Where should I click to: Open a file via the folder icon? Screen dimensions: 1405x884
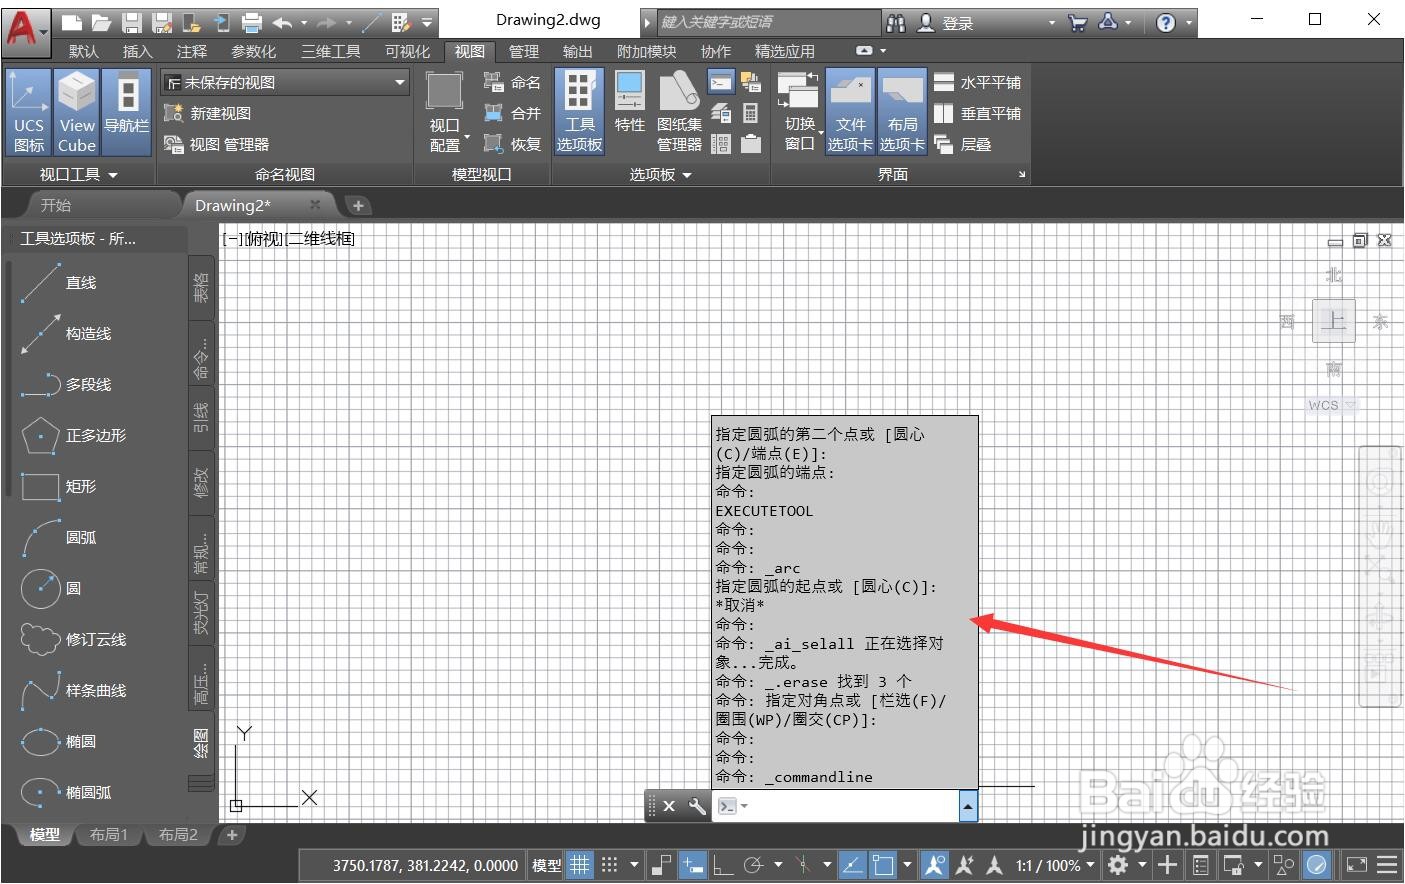[x=101, y=22]
